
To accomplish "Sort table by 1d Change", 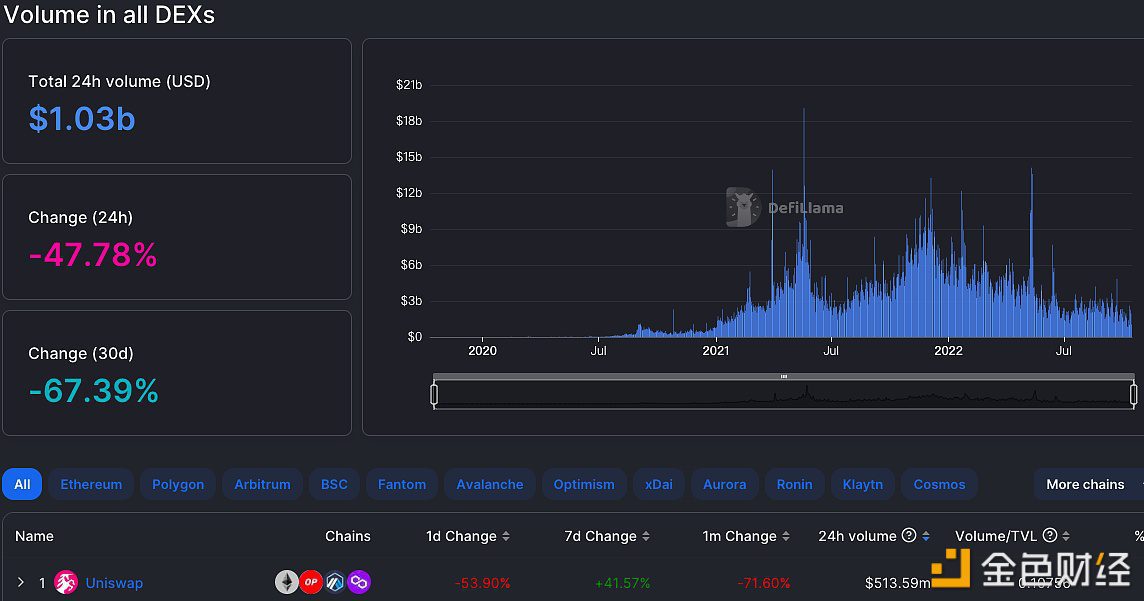I will click(505, 537).
